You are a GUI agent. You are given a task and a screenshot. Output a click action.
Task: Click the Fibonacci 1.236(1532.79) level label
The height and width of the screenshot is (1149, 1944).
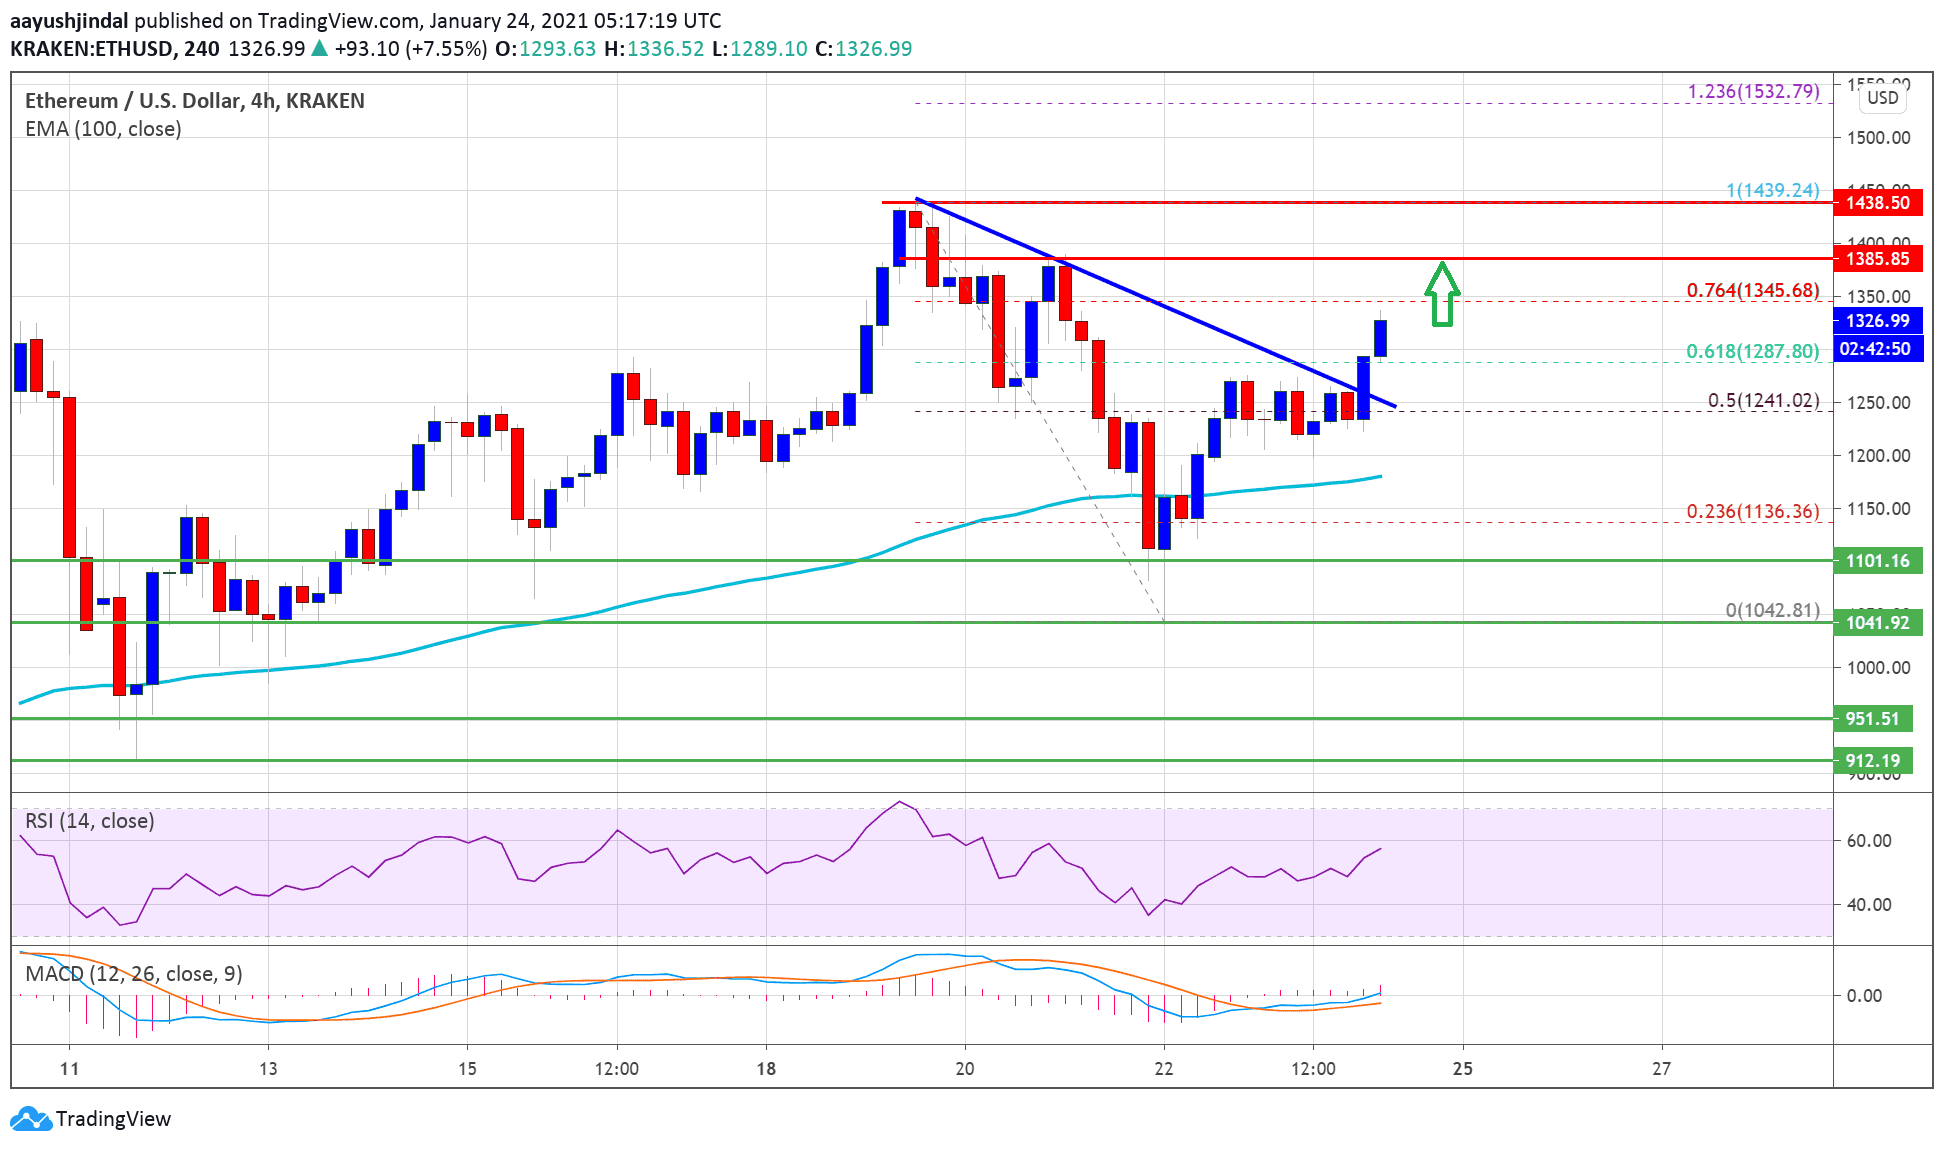pyautogui.click(x=1754, y=92)
